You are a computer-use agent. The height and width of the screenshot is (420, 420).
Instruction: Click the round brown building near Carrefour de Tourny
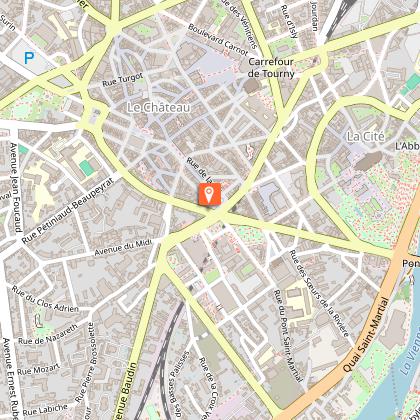point(252,86)
